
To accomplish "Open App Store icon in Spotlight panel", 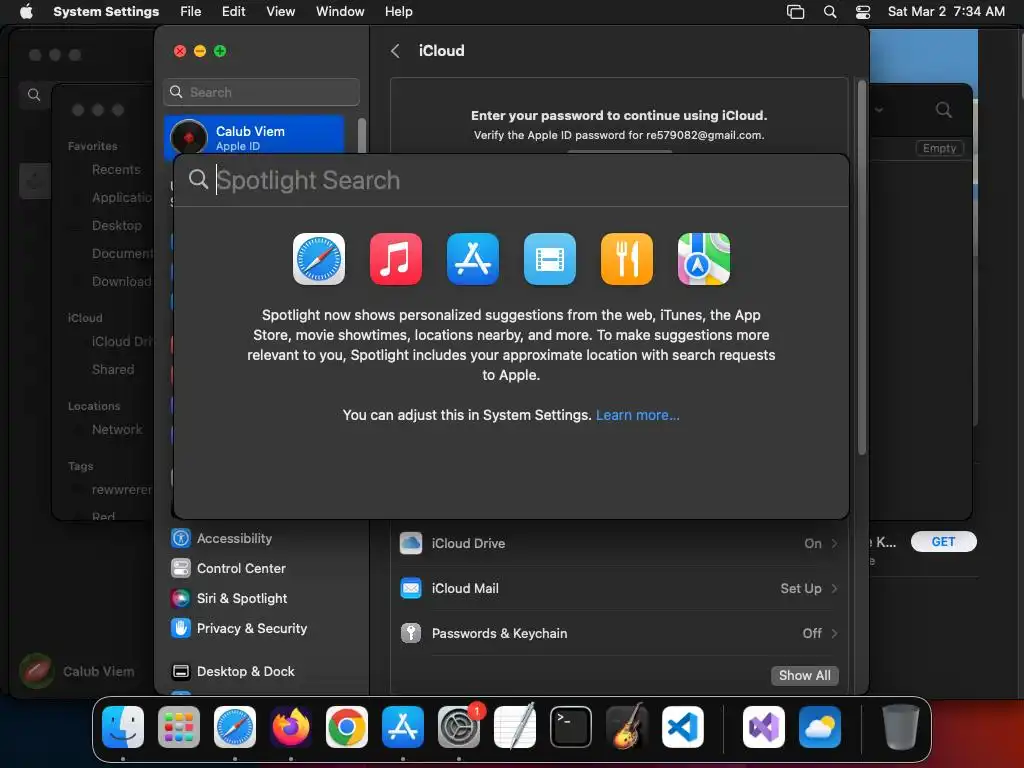I will [x=473, y=259].
